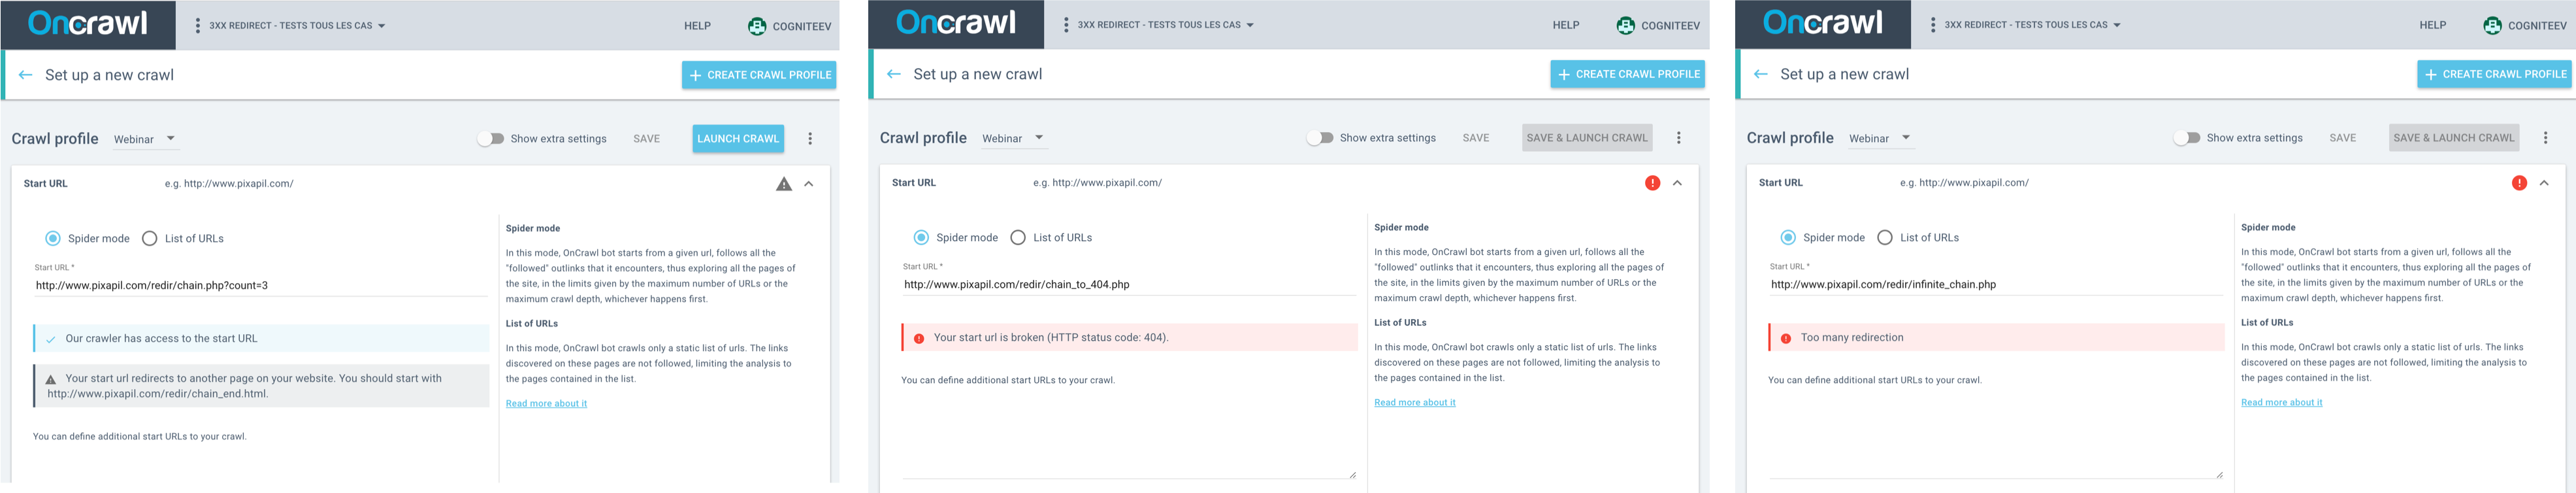Select 'List of URLs' radio above chain_to_404 URL
This screenshot has height=493, width=2576.
tap(1018, 238)
